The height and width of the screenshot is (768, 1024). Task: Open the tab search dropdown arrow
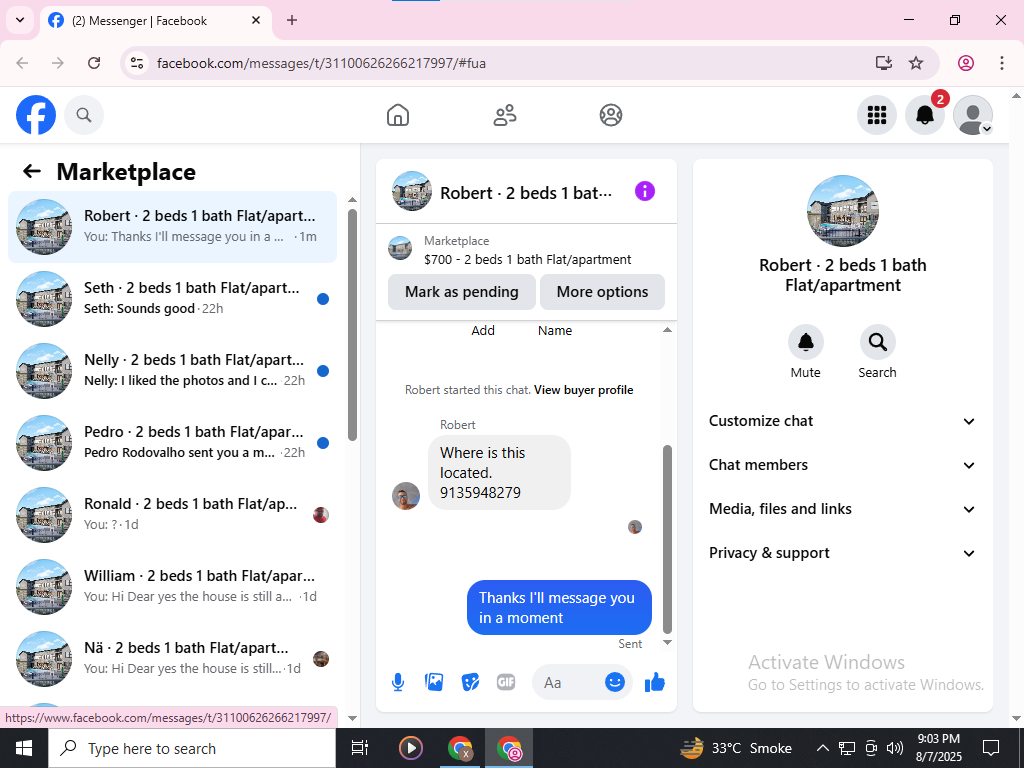pos(20,20)
